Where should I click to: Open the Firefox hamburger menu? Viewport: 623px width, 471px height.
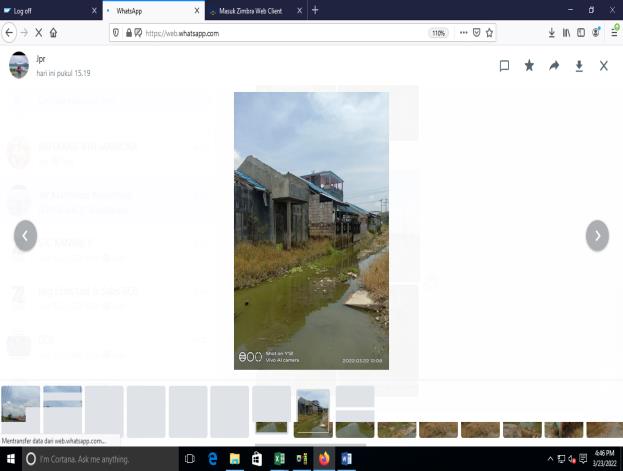[x=614, y=33]
